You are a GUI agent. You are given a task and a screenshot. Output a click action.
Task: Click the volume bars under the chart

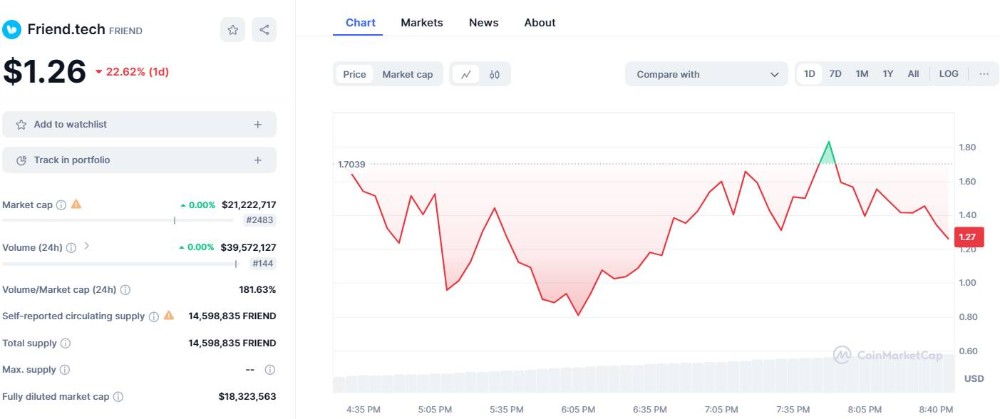[x=643, y=374]
